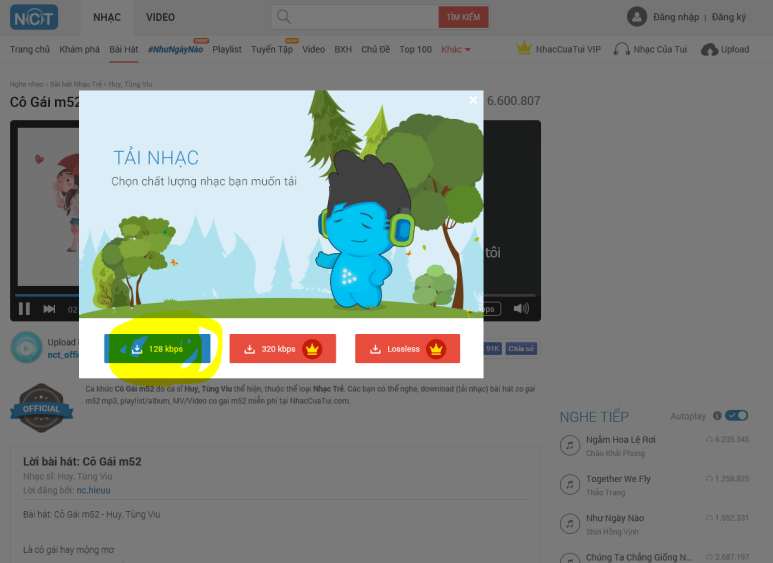
Task: Focus the search input field
Action: tap(355, 17)
